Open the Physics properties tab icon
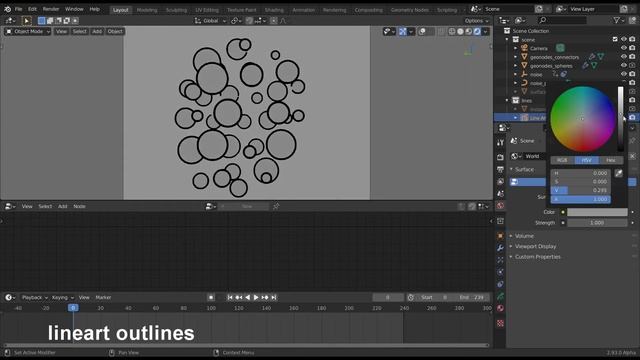 [x=500, y=272]
